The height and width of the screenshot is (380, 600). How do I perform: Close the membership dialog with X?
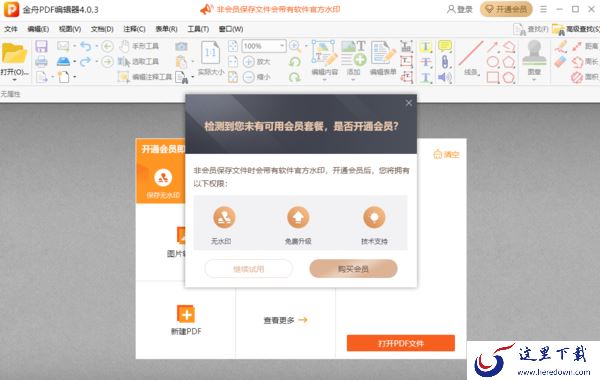(x=409, y=103)
